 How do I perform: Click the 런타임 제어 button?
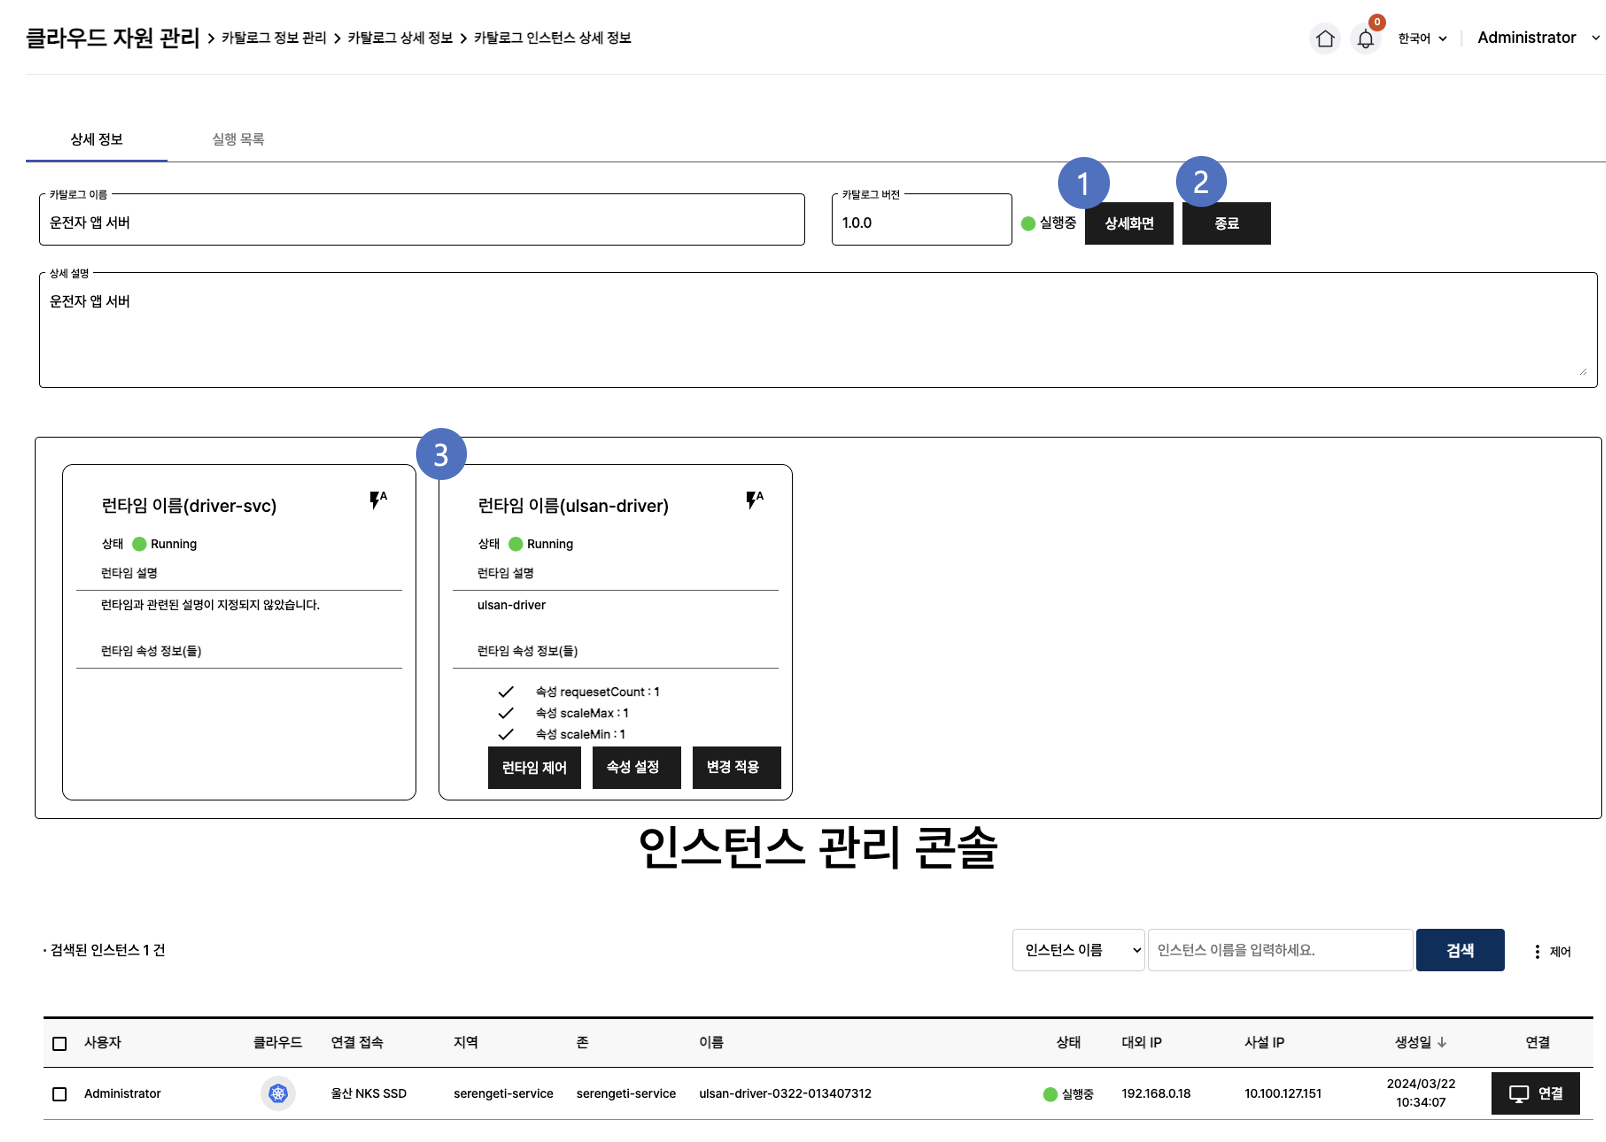pyautogui.click(x=534, y=768)
